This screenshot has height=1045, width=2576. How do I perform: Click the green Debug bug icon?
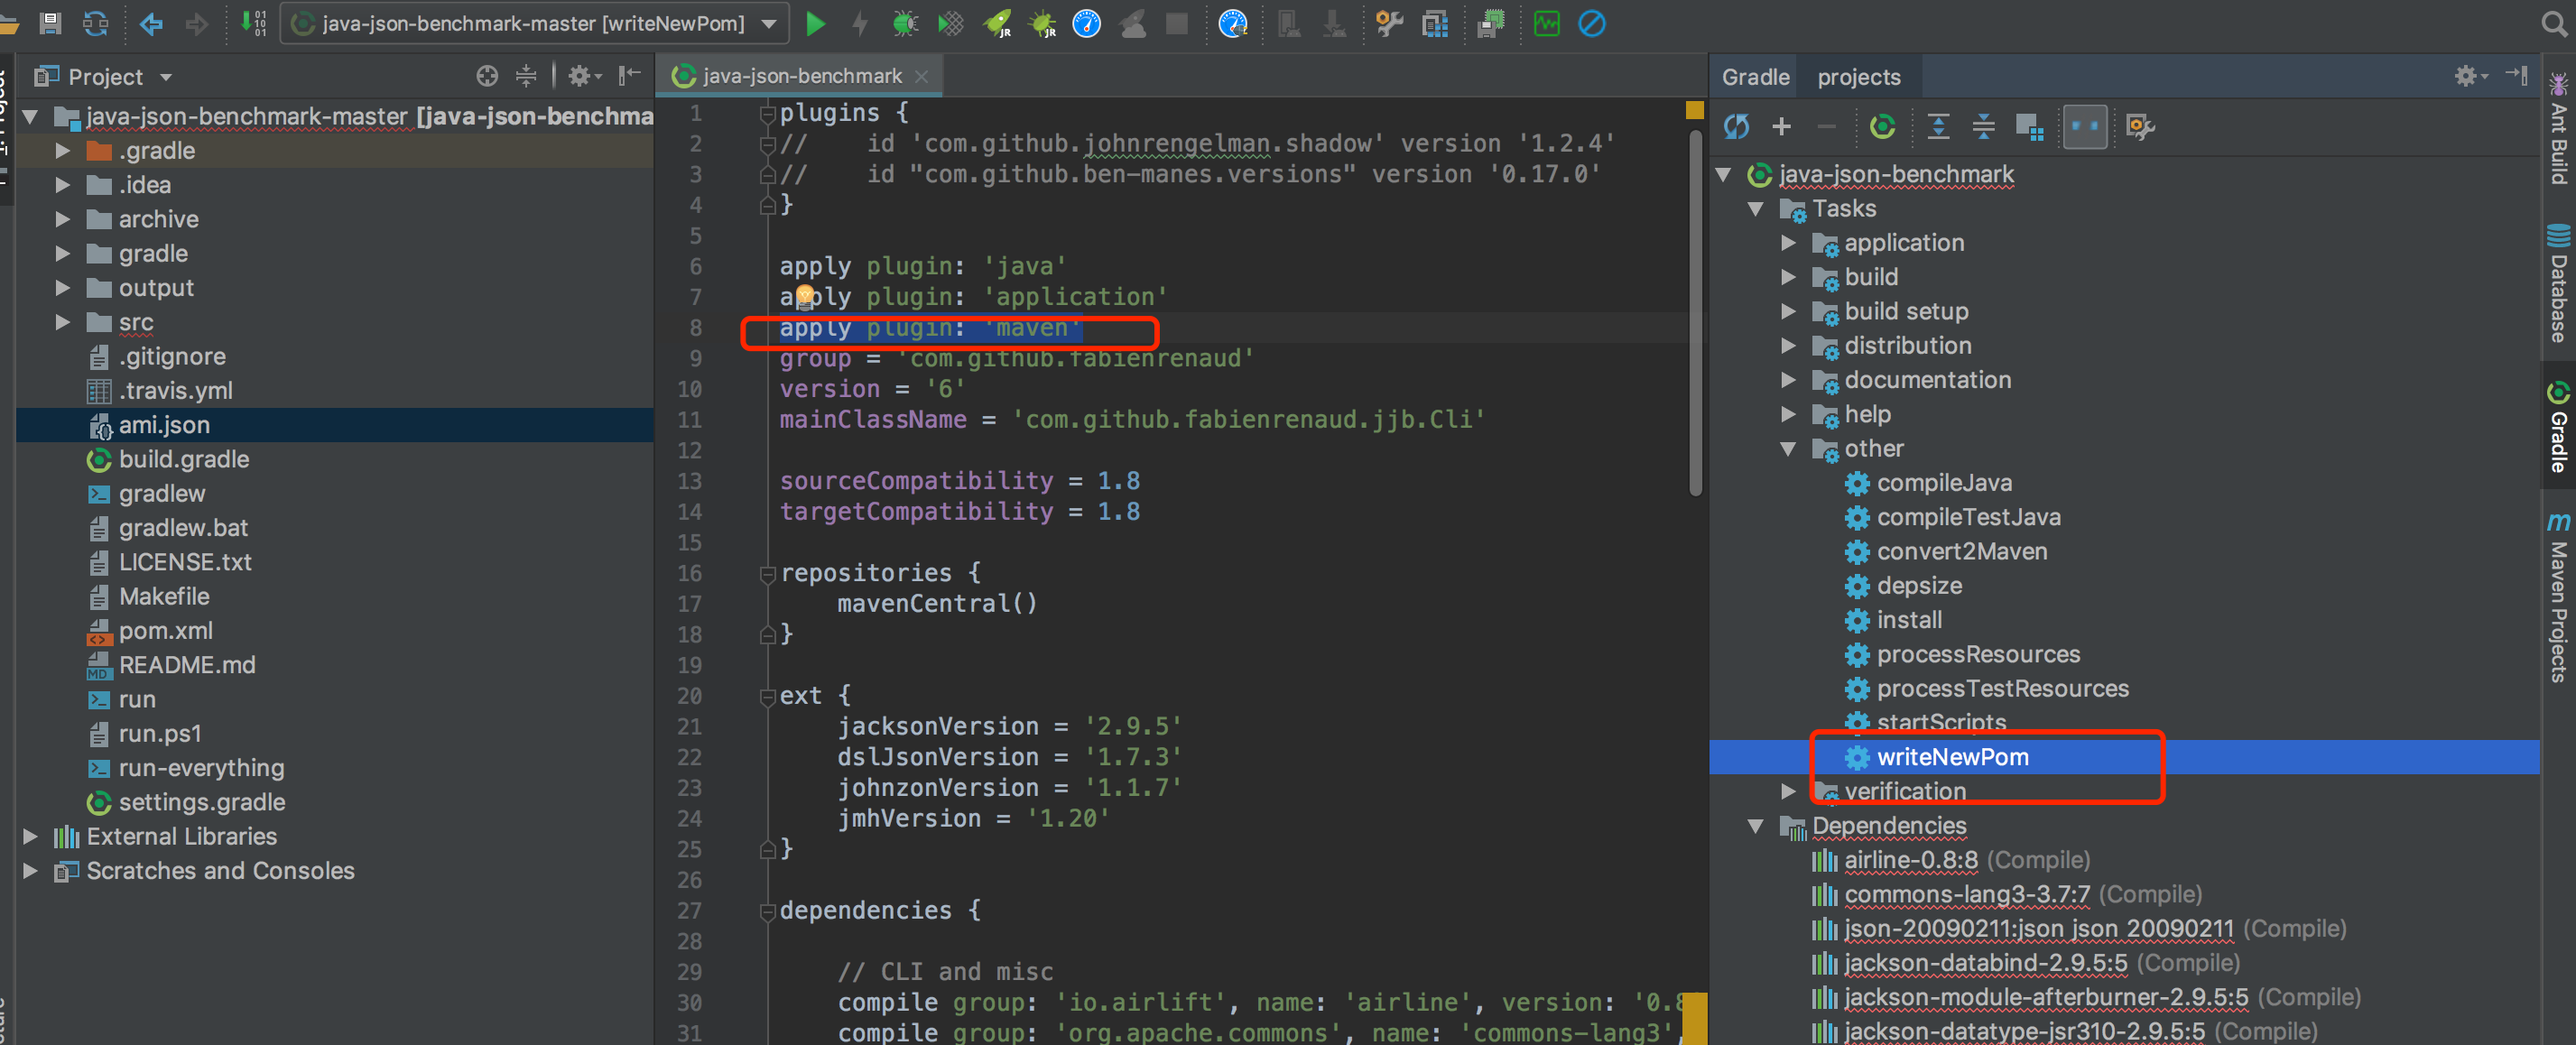904,23
